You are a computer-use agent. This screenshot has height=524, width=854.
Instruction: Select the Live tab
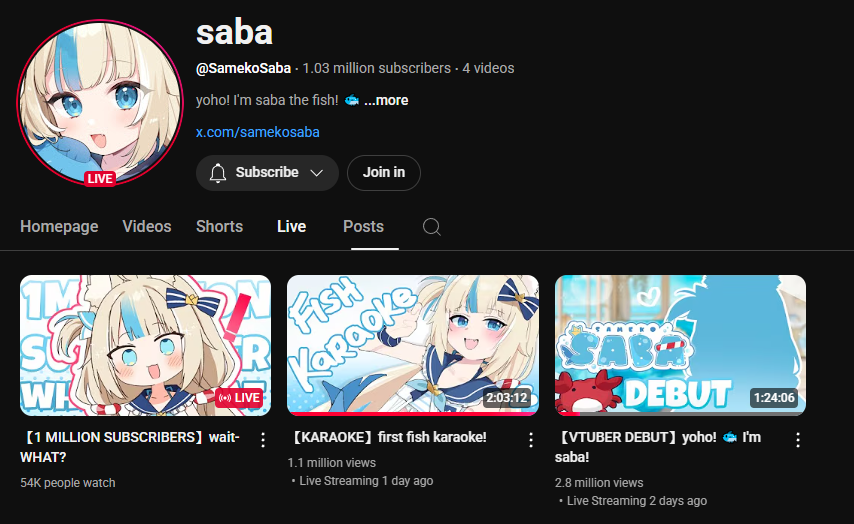[x=291, y=227]
